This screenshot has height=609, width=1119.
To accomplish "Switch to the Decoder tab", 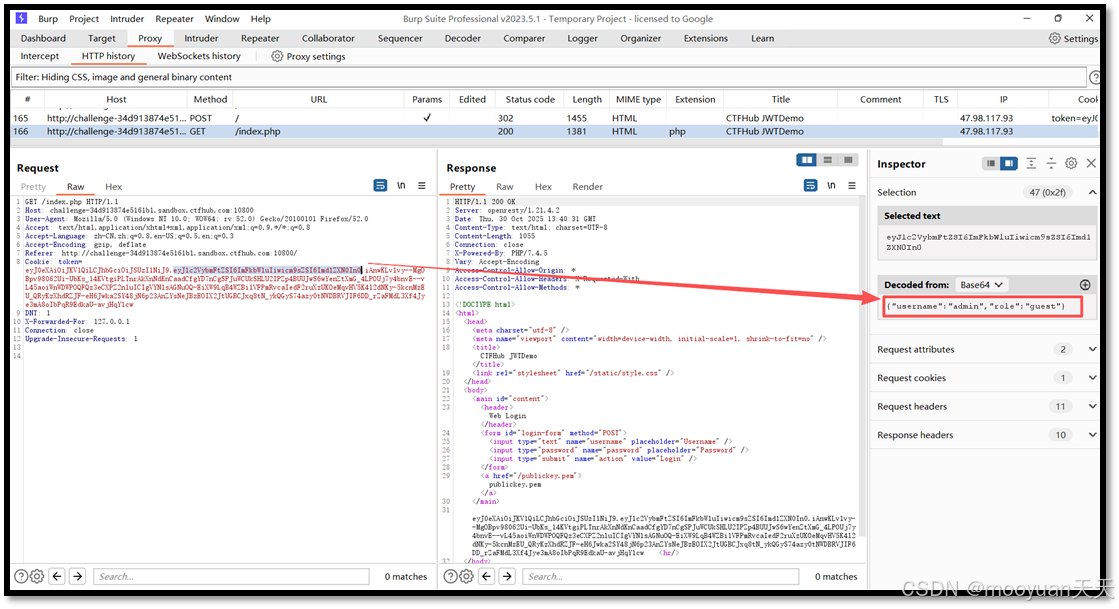I will point(462,39).
